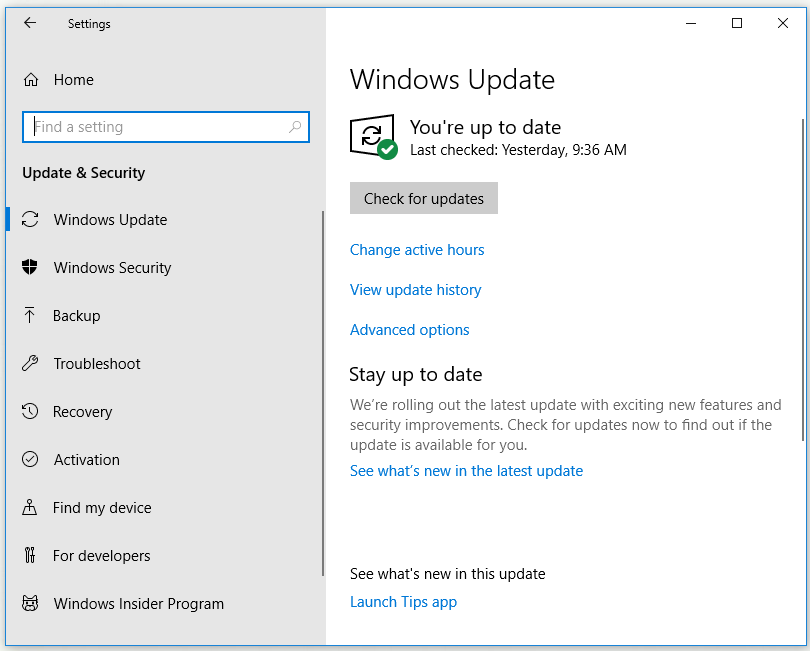This screenshot has height=651, width=810.
Task: Click the sidebar navigation scrollbar
Action: click(x=323, y=393)
